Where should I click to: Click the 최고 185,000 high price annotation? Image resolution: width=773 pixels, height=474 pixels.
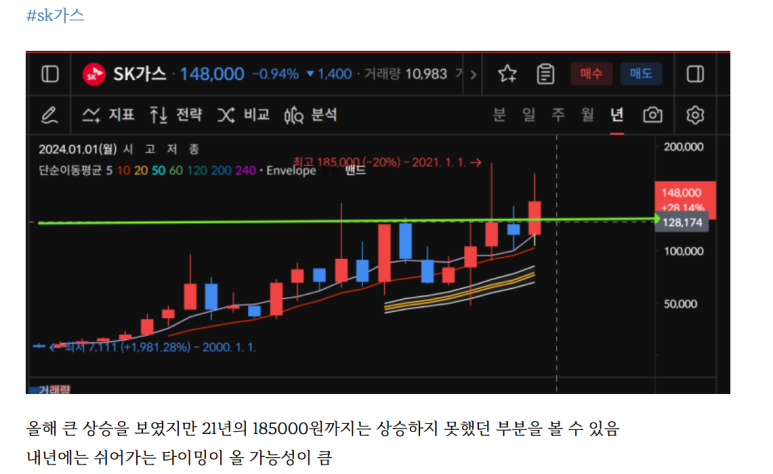(387, 162)
